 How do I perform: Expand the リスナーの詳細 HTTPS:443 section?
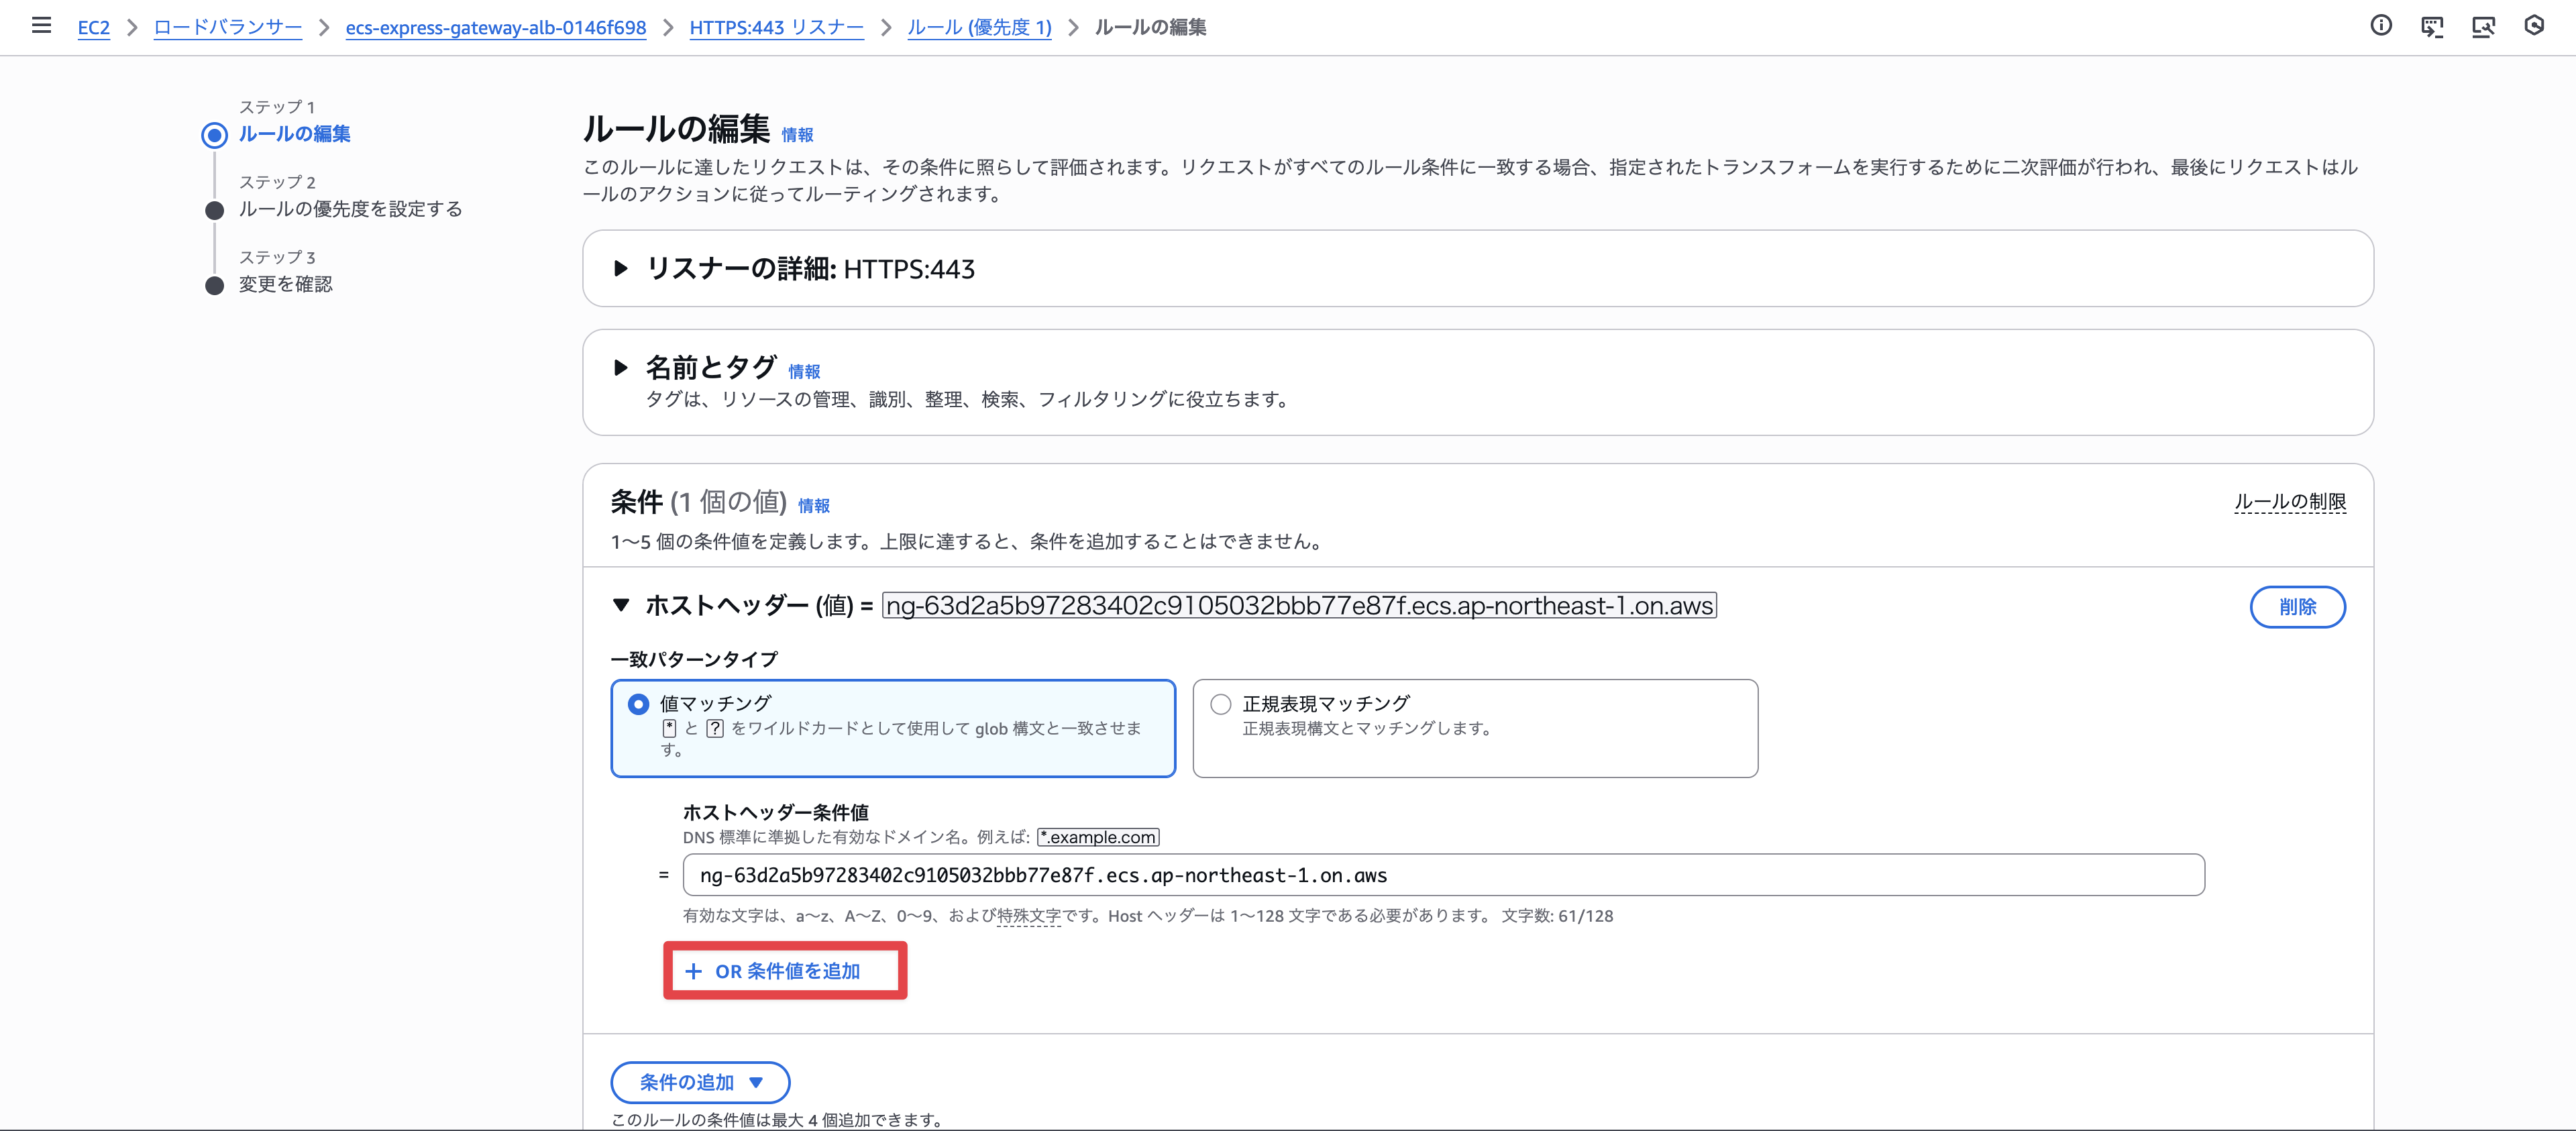pyautogui.click(x=620, y=268)
